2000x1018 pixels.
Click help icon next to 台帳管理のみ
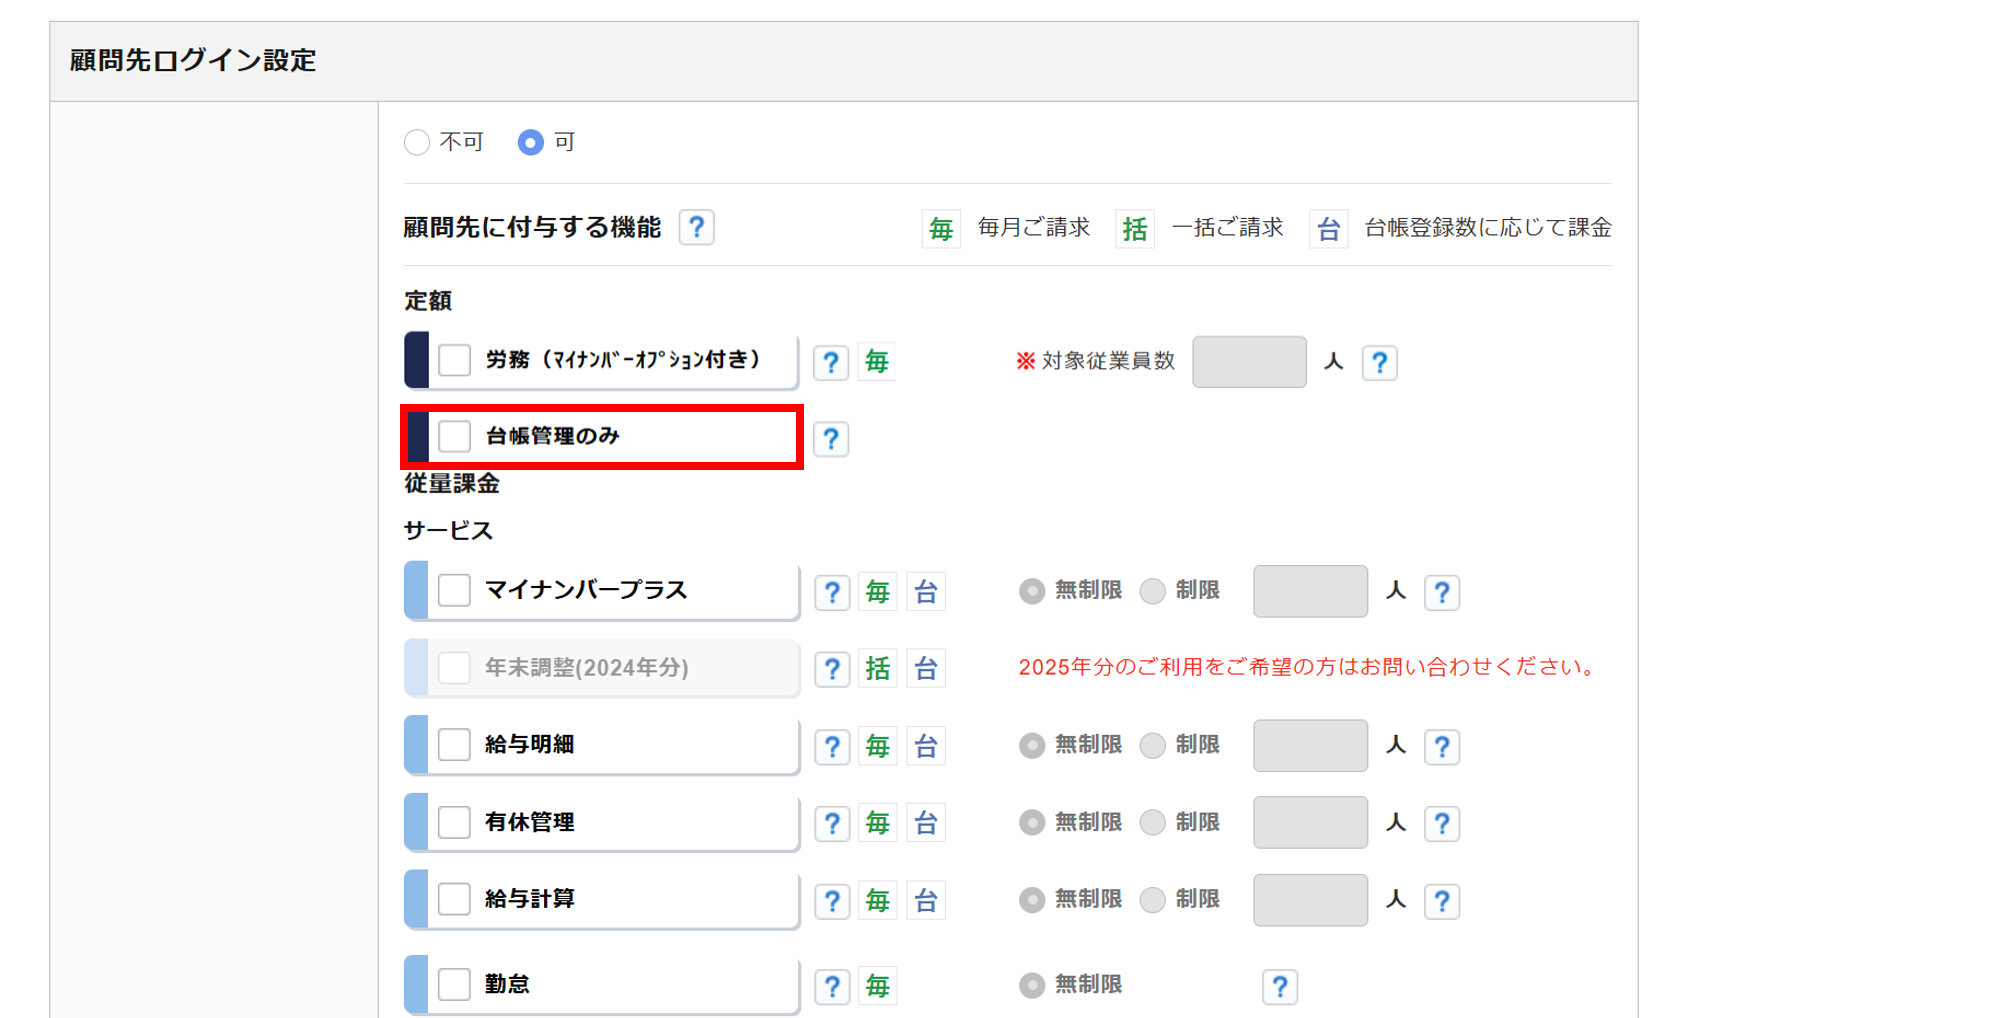click(x=830, y=439)
